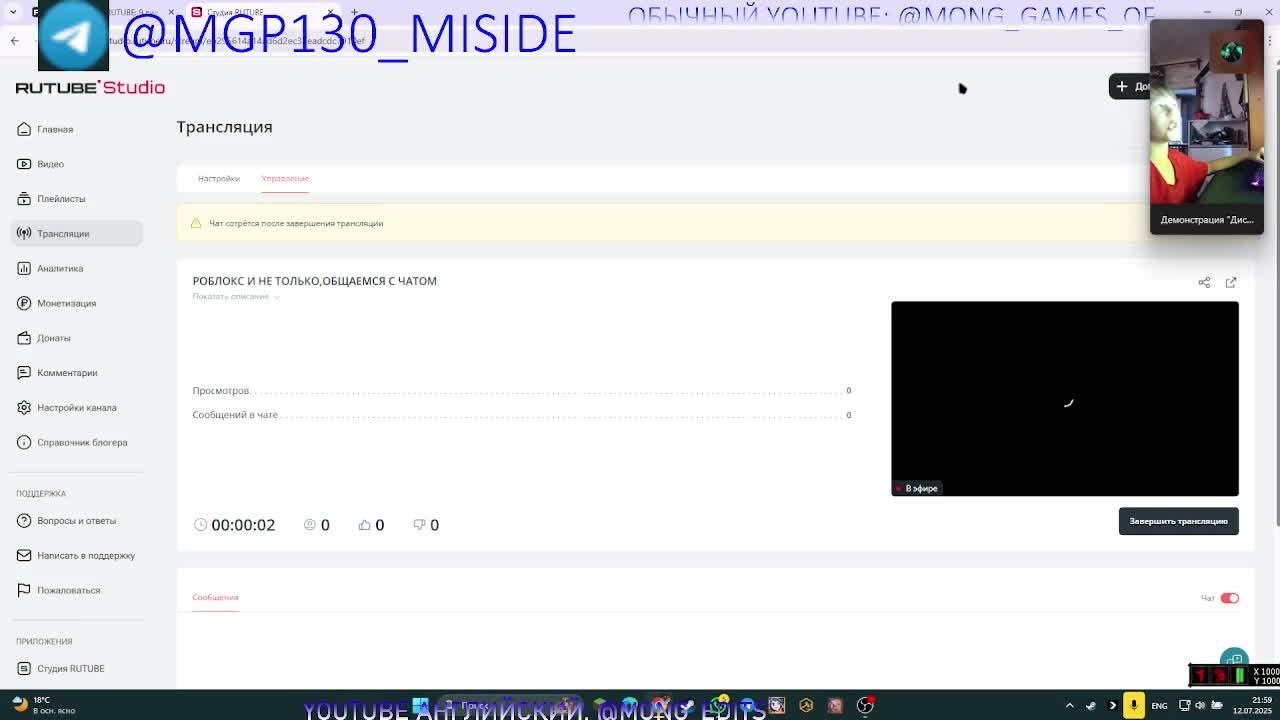This screenshot has width=1280, height=720.
Task: Click the Монетизация icon
Action: (24, 303)
